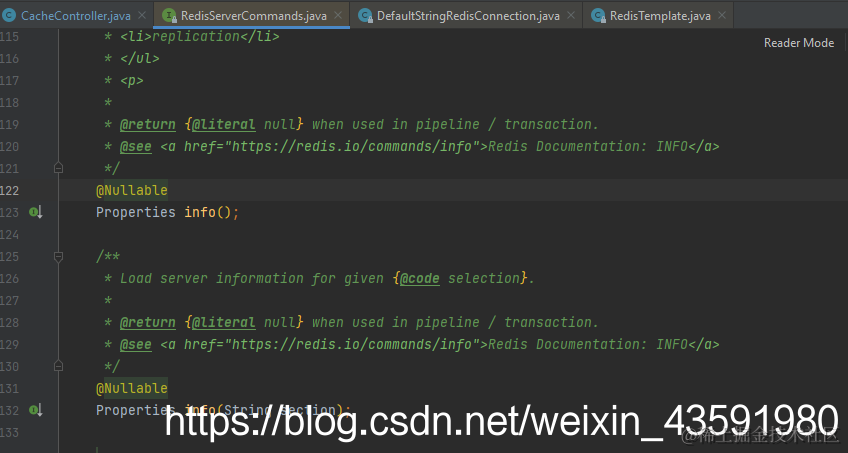Click line number 126 in the gutter

9,278
